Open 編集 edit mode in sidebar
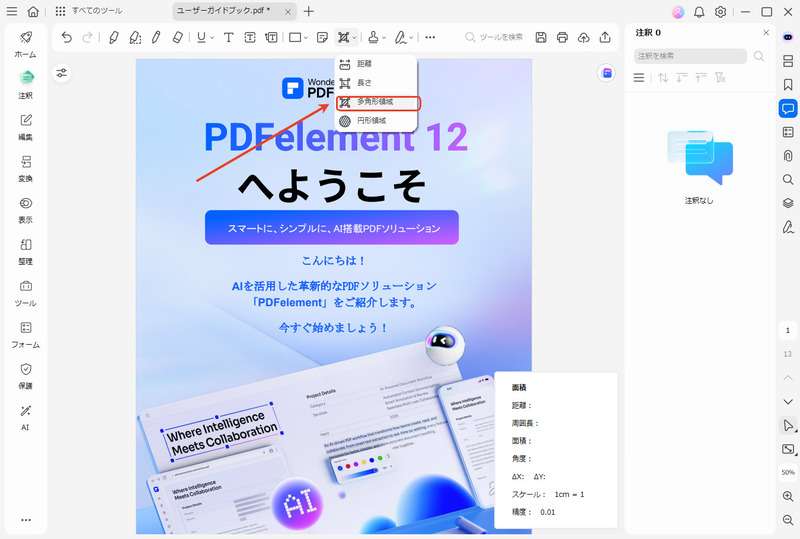 coord(26,127)
